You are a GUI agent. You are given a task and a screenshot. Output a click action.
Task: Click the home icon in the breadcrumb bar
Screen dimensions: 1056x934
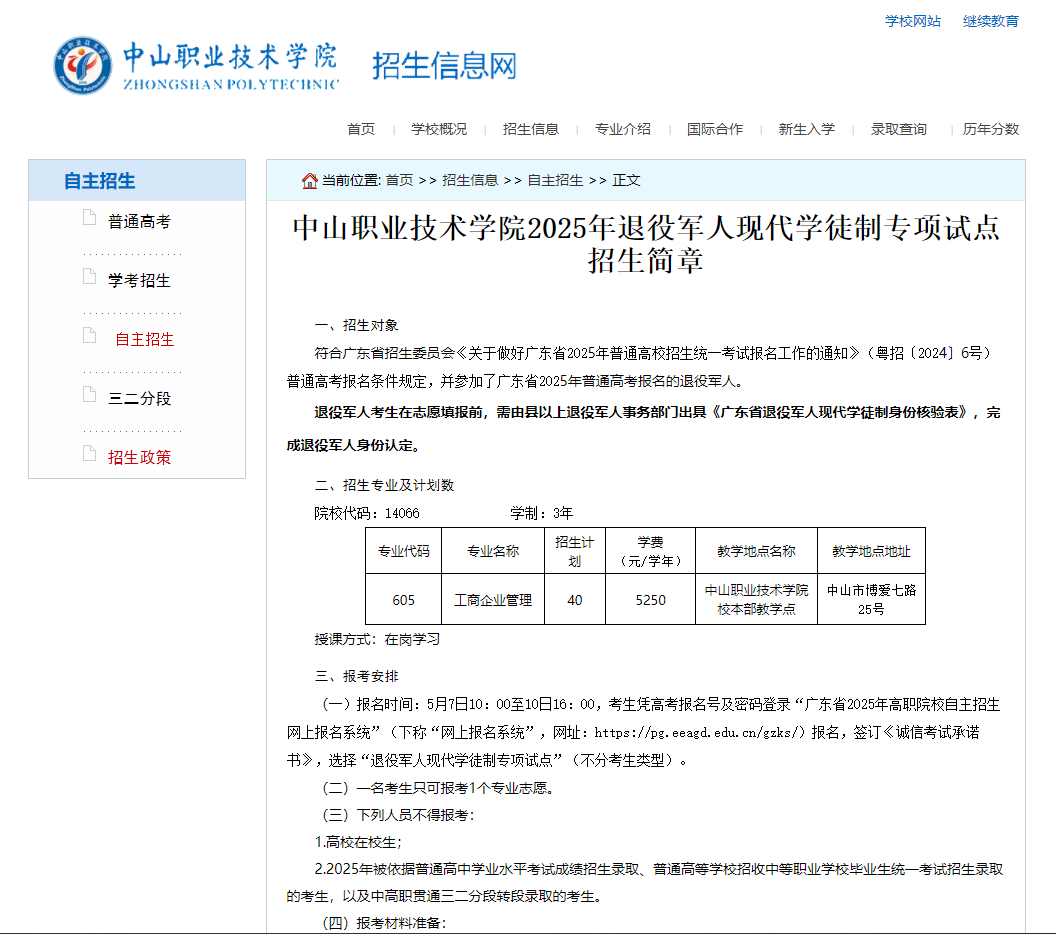tap(308, 180)
